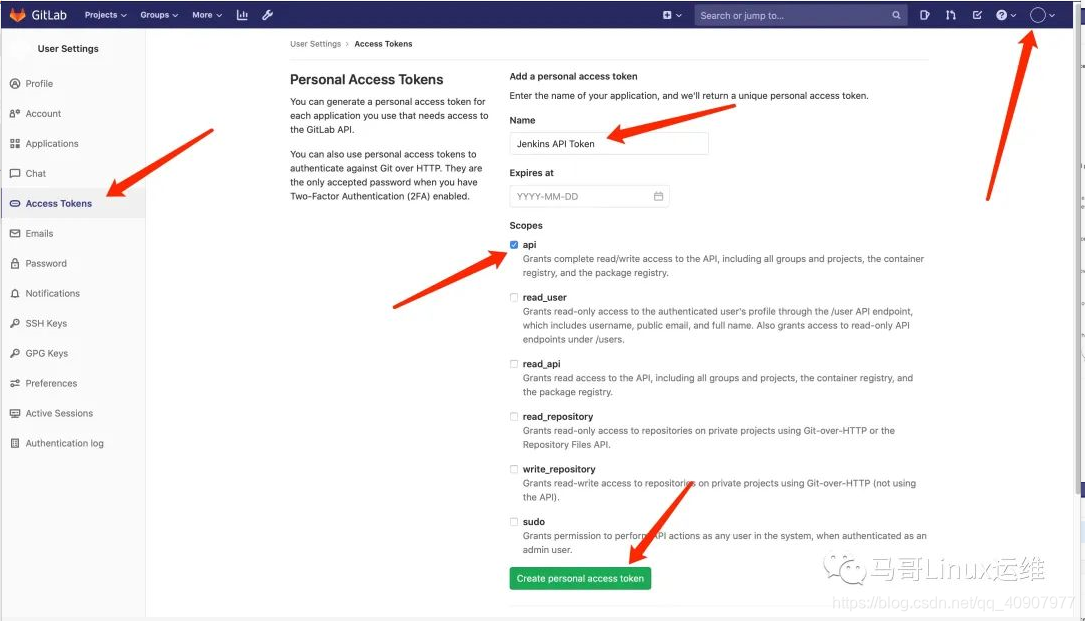Open Active Sessions link

[59, 413]
